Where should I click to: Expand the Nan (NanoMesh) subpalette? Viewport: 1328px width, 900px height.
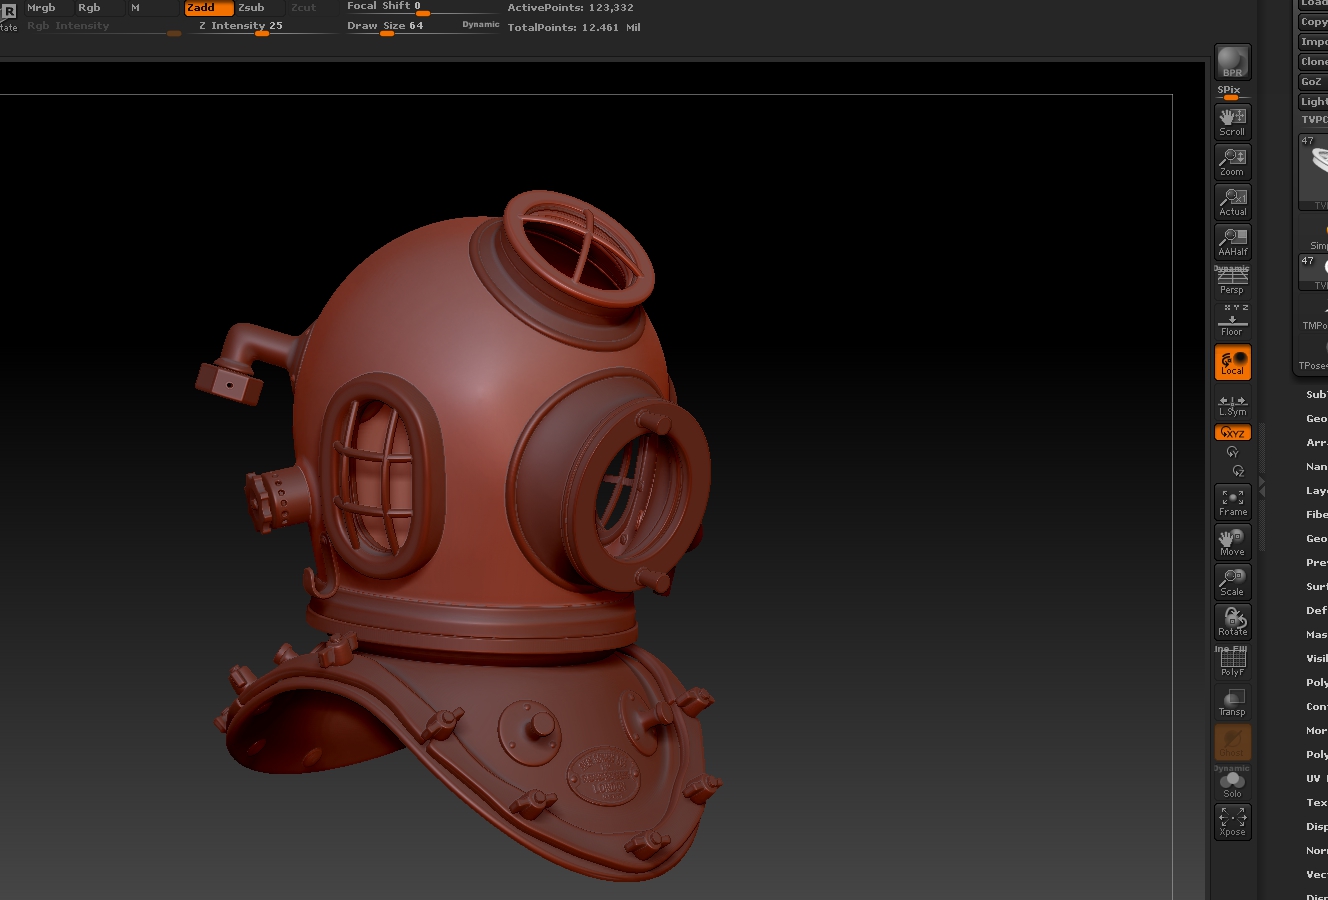1316,466
